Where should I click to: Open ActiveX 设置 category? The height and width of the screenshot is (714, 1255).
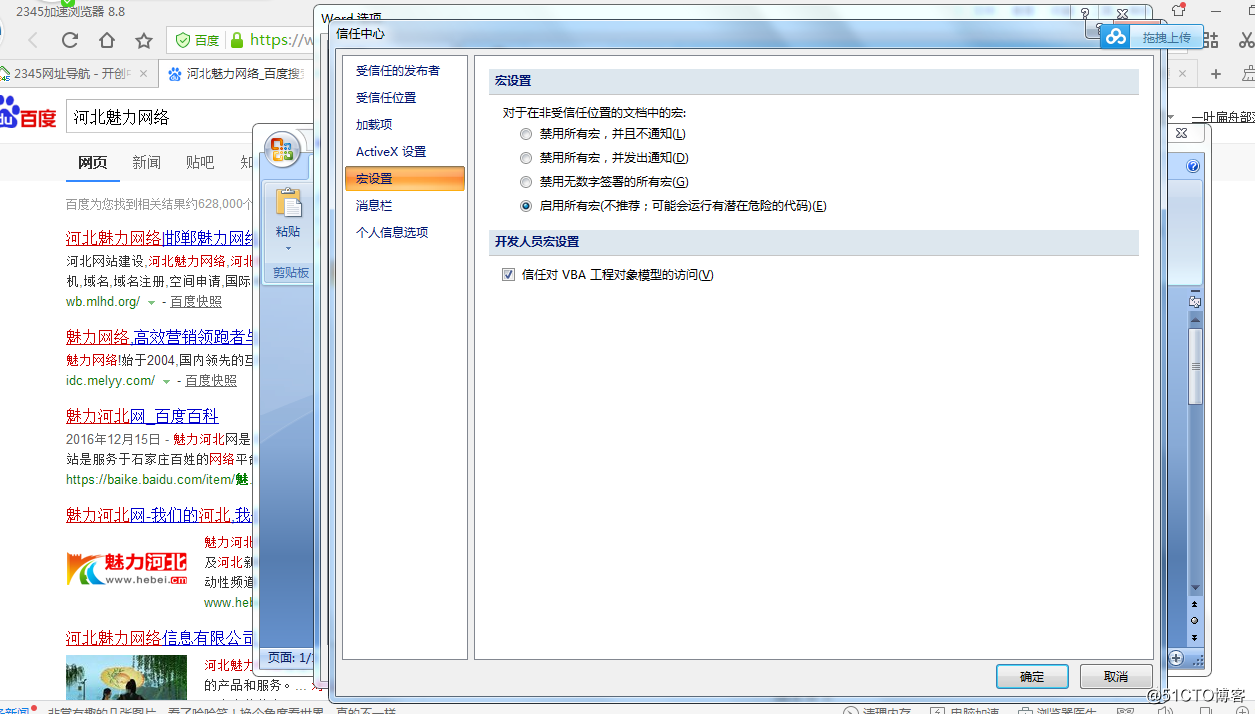[391, 152]
